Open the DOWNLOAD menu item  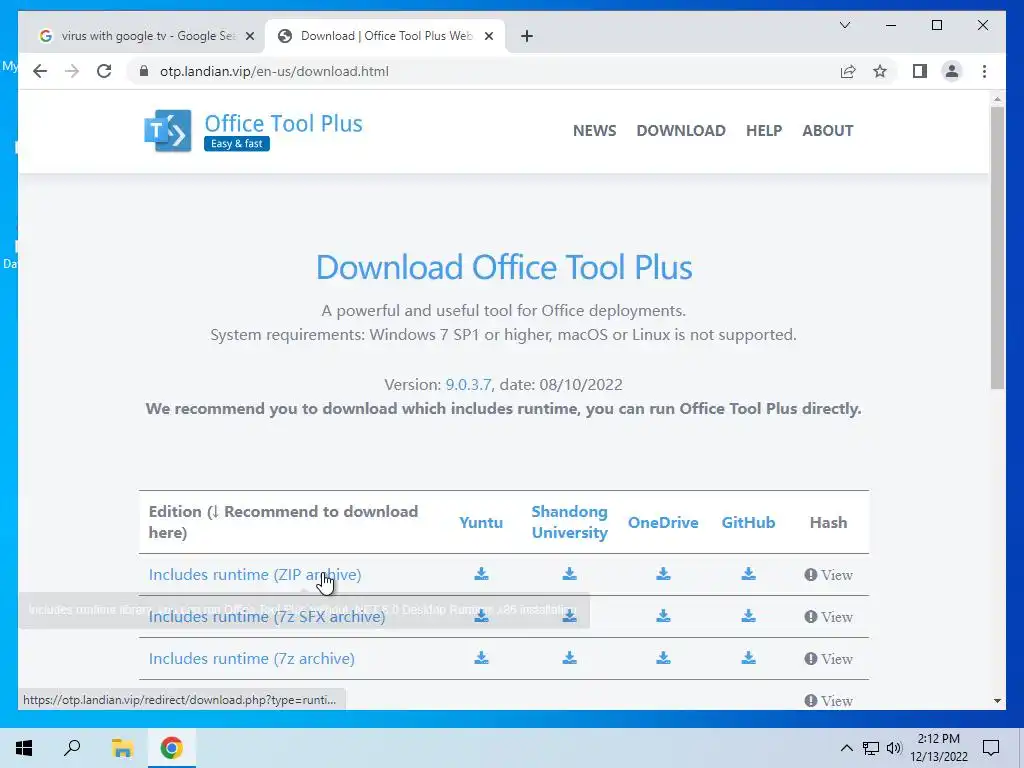click(680, 131)
